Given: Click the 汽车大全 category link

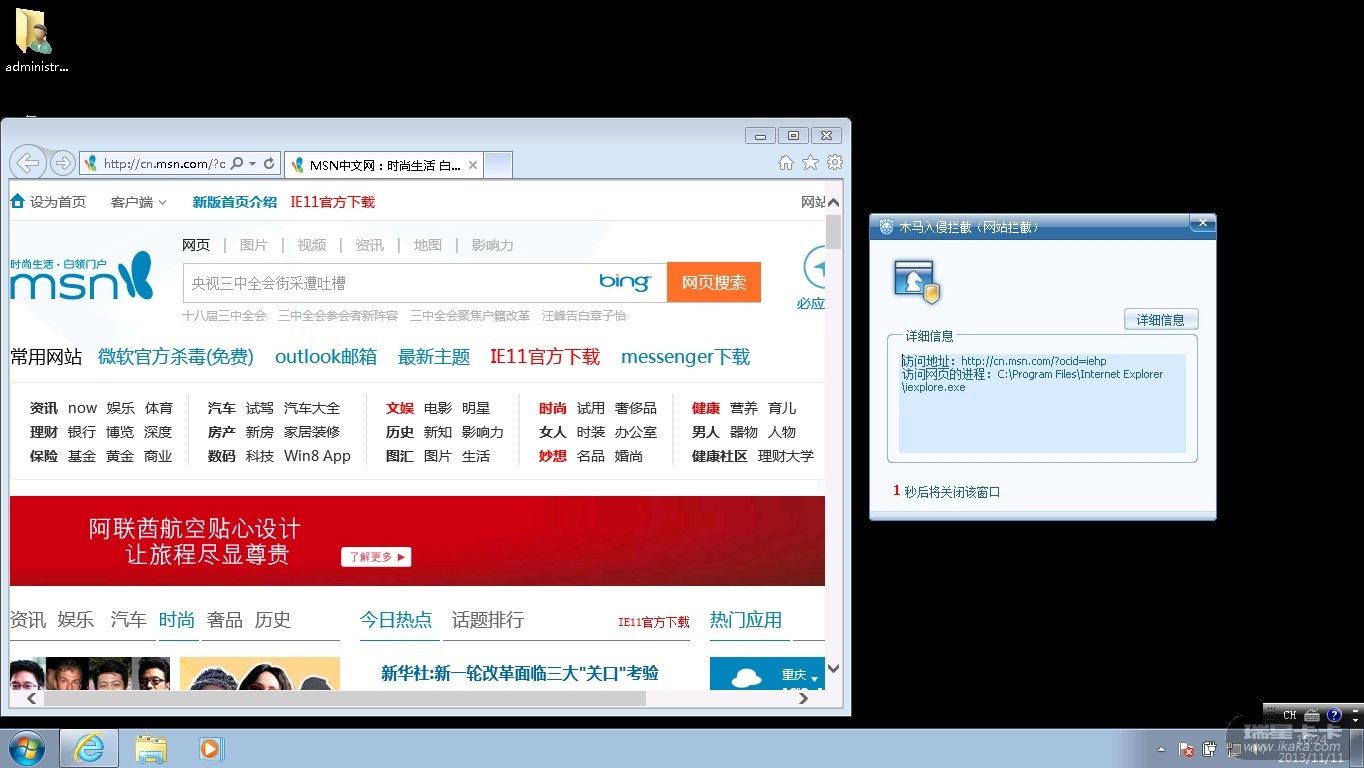Looking at the screenshot, I should (x=312, y=408).
